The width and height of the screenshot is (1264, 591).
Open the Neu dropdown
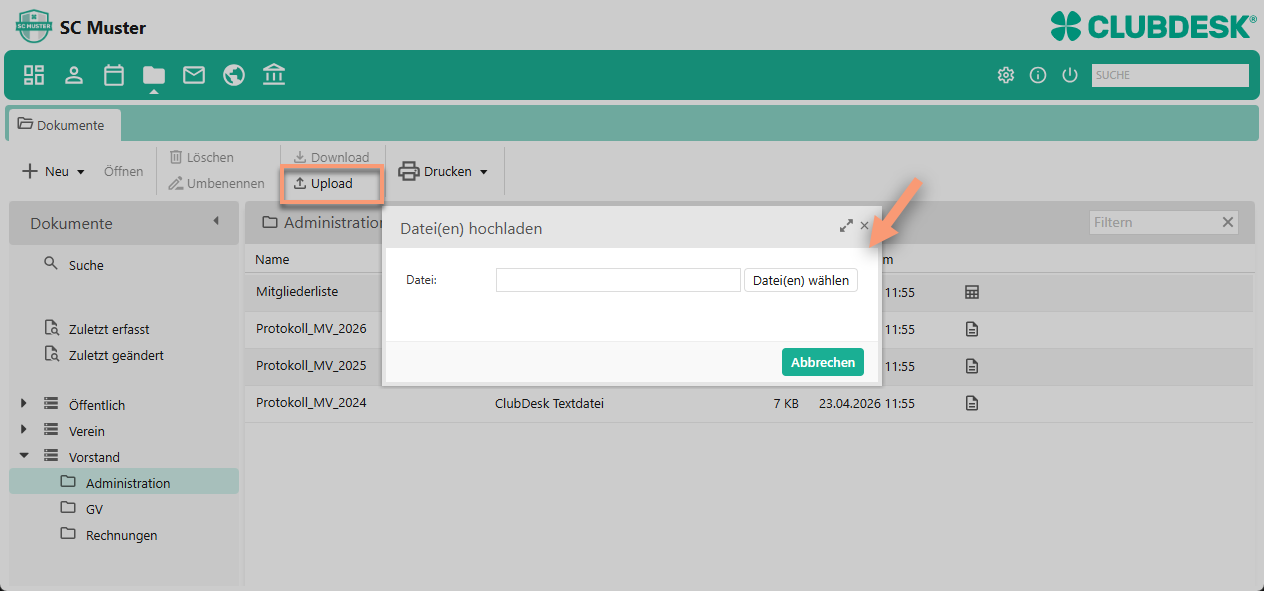(54, 171)
